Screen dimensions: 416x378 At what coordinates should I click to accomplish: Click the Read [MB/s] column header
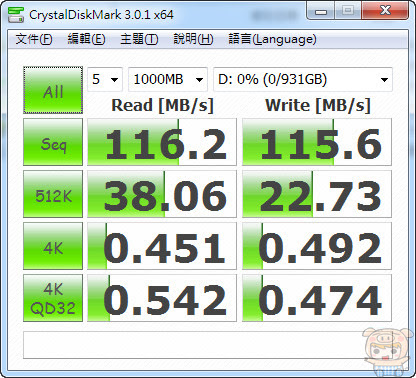click(162, 105)
